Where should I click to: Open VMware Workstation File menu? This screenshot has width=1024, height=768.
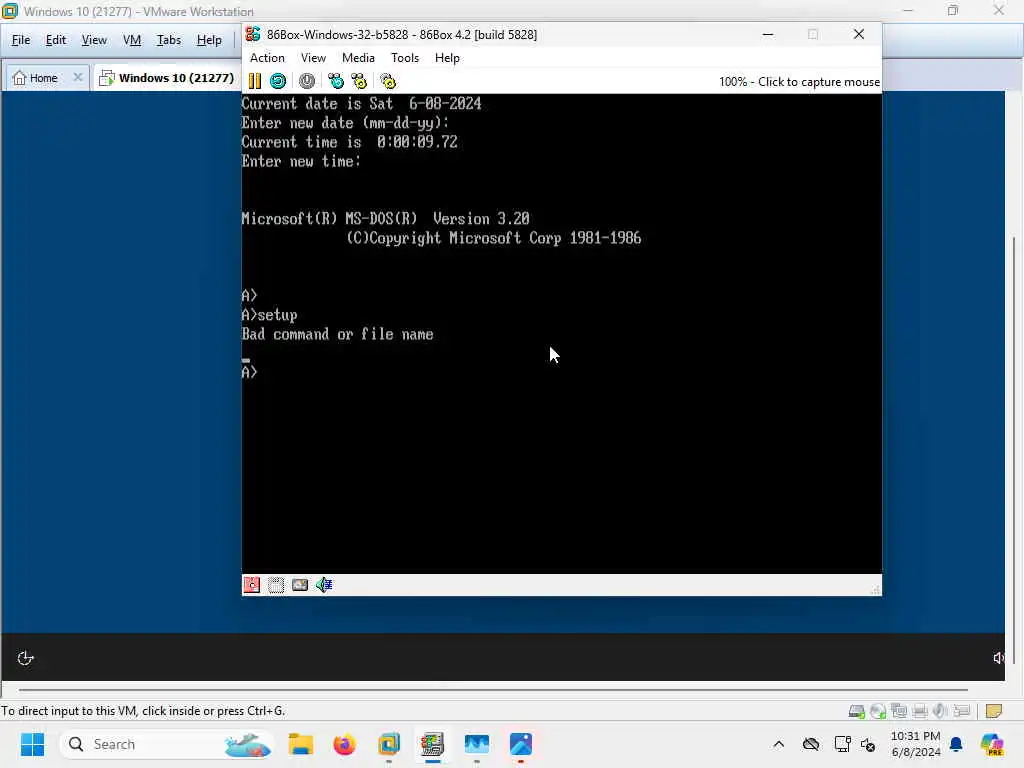[x=21, y=40]
